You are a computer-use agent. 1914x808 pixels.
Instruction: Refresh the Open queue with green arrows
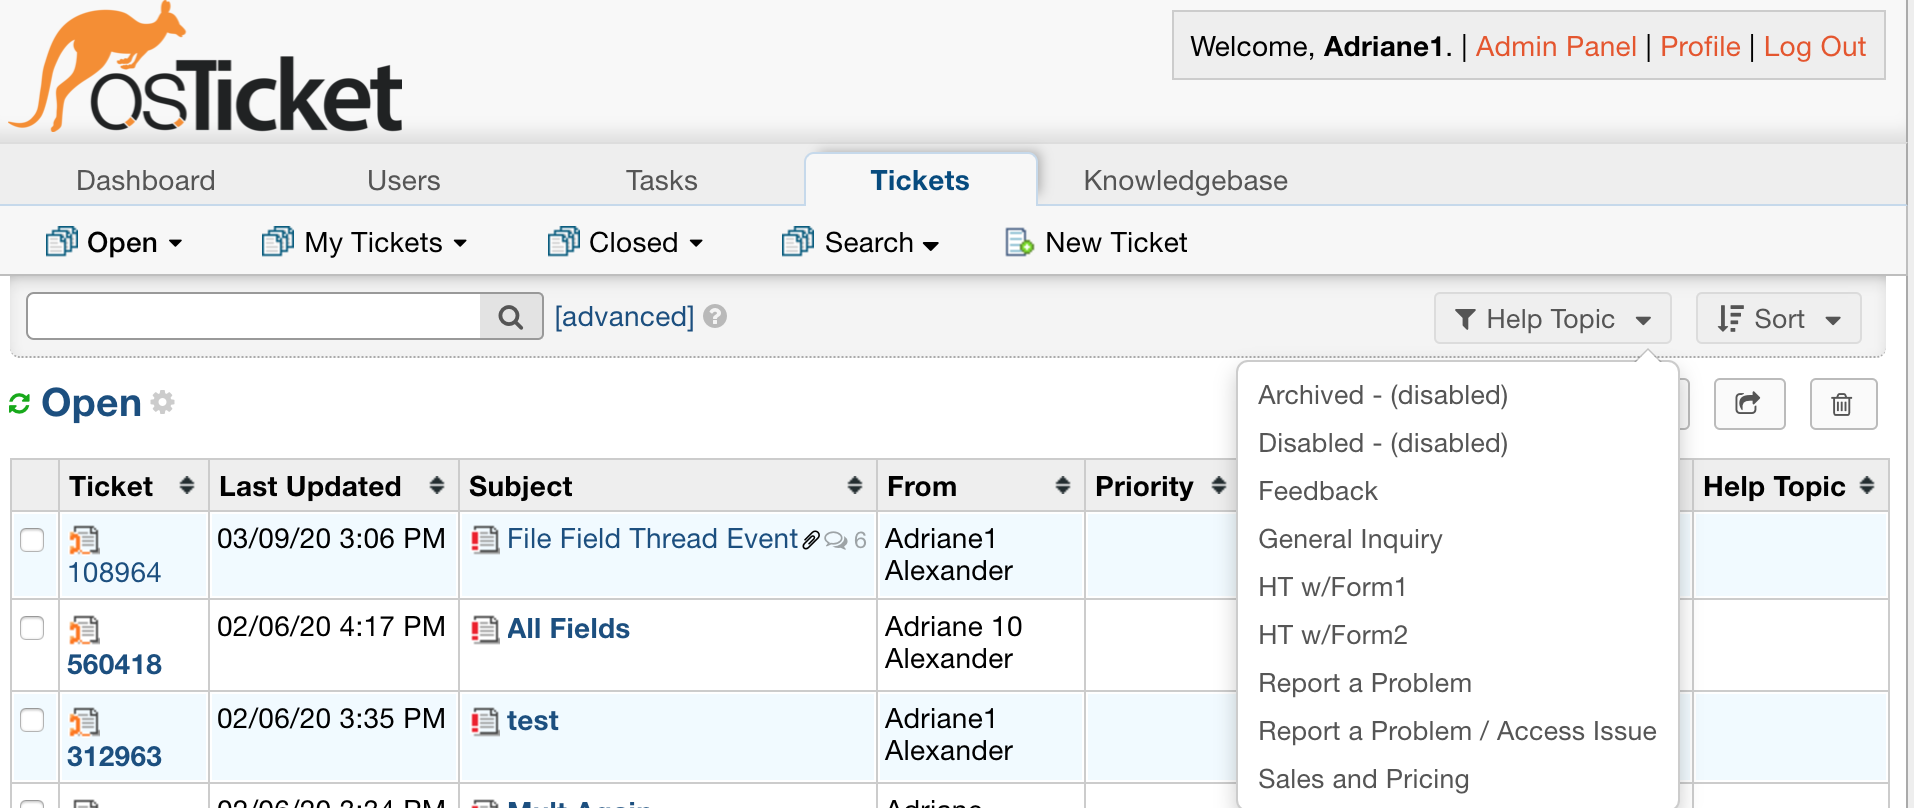(x=19, y=403)
